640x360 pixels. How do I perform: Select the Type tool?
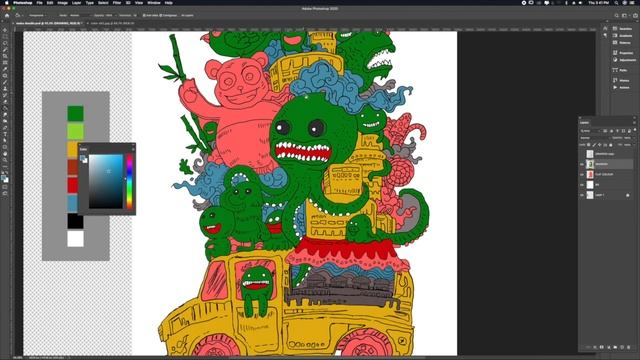tap(5, 134)
